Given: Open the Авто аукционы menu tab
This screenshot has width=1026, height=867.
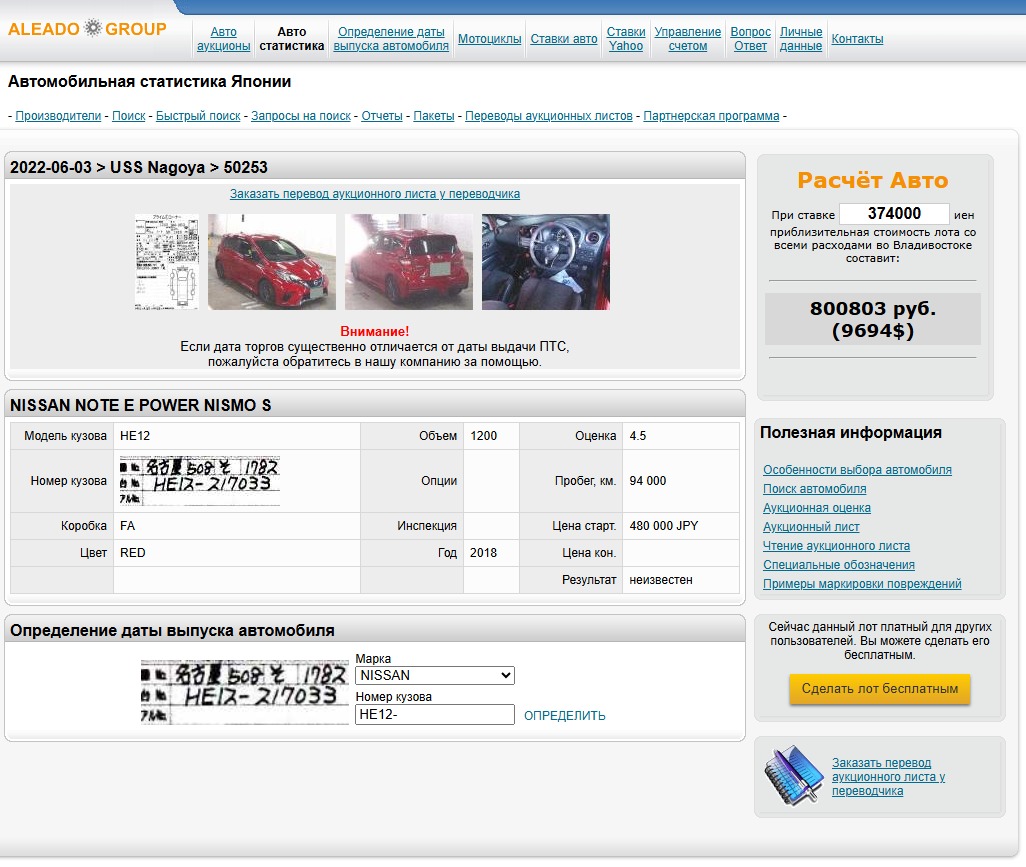Looking at the screenshot, I should 224,39.
